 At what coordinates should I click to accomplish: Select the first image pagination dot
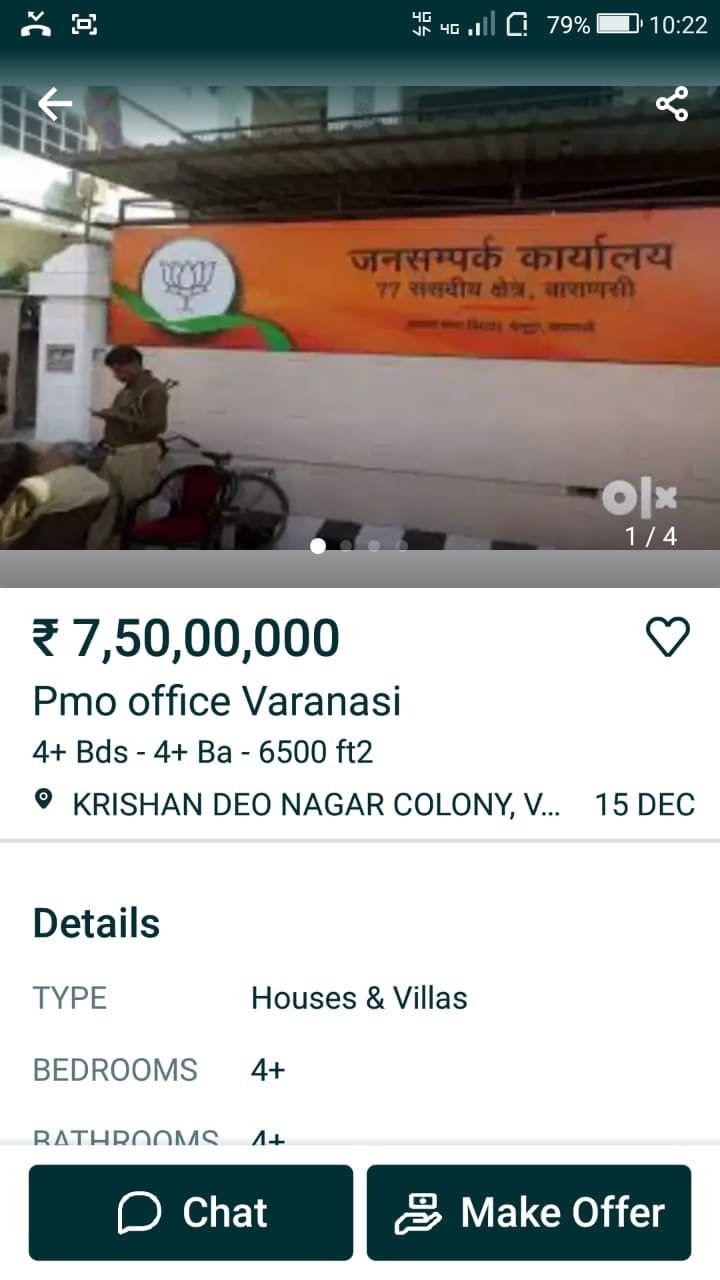pos(318,546)
